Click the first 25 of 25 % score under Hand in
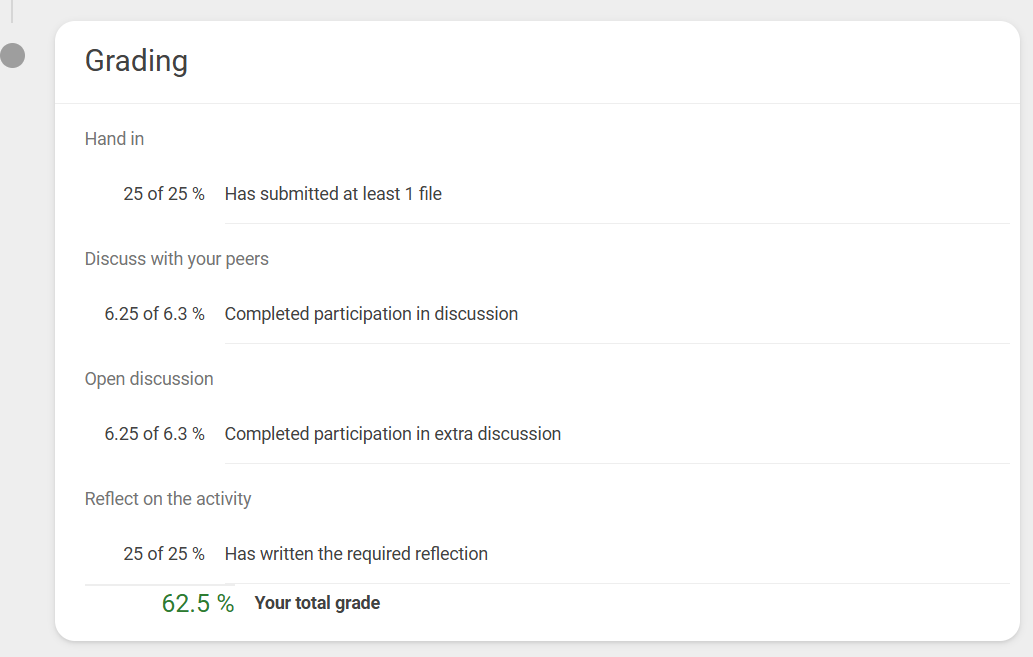This screenshot has height=657, width=1033. click(164, 194)
